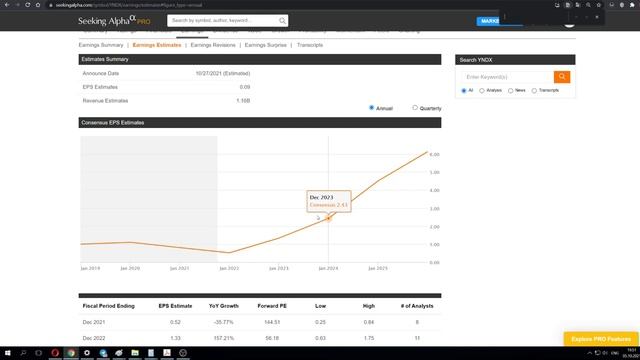
Task: Click the Announce Date value 10/27/2021 (Estimated)
Action: [223, 73]
